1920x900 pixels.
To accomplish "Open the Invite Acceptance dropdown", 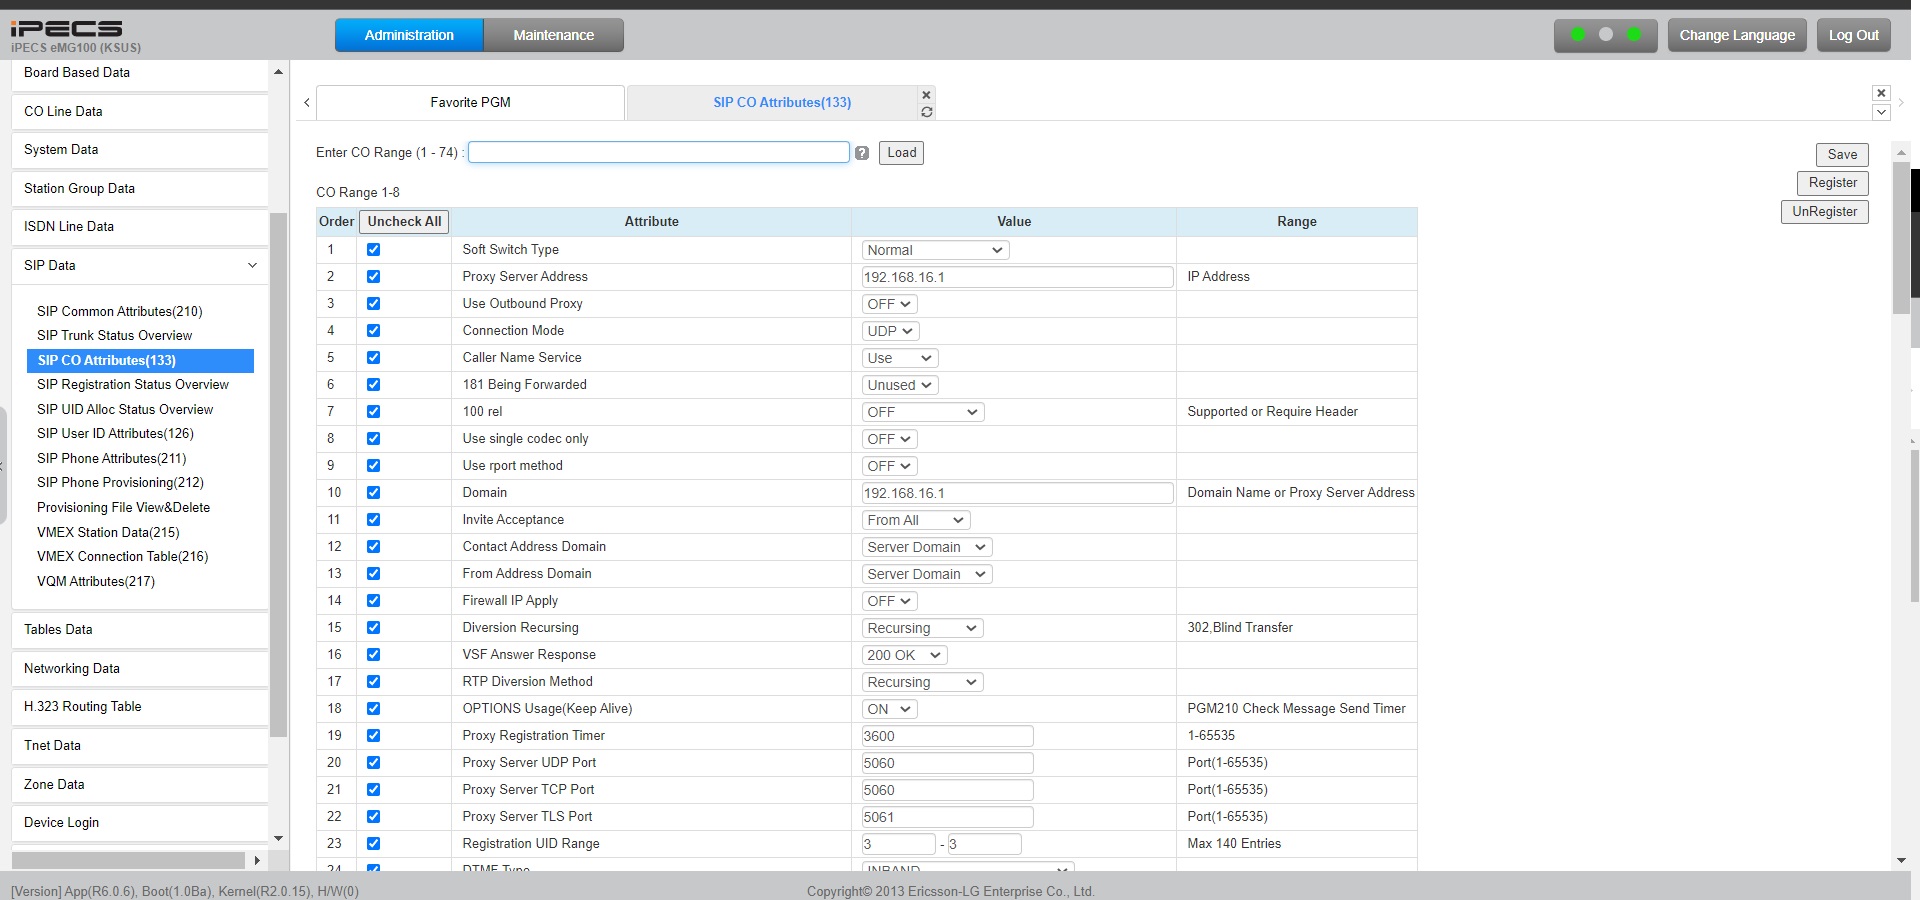I will 915,520.
